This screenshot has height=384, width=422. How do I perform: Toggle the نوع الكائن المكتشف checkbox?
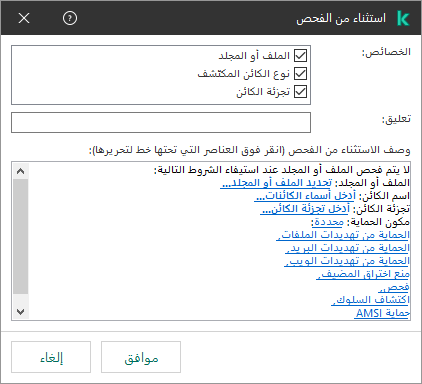(300, 74)
